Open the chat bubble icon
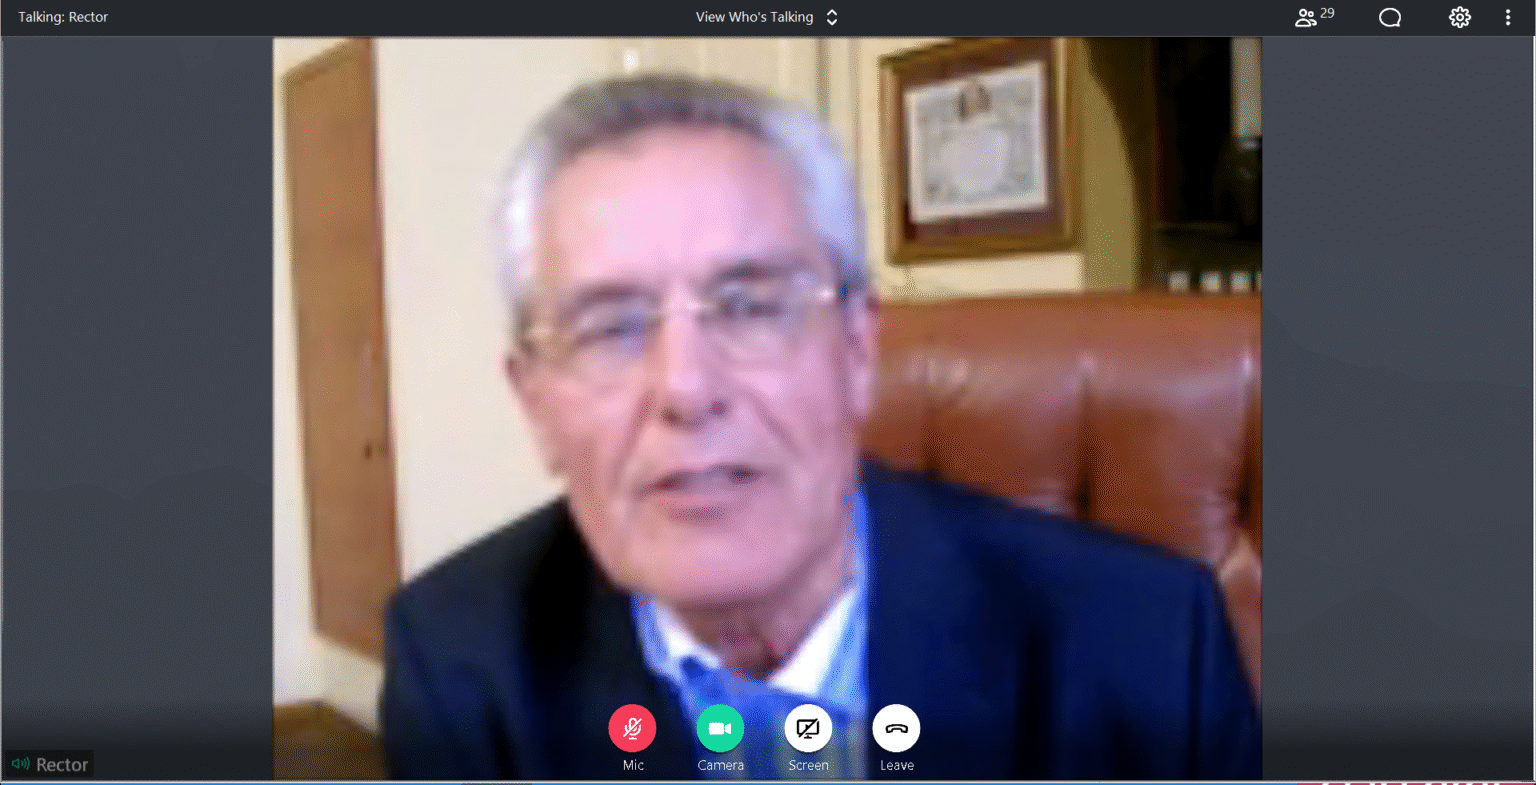This screenshot has width=1536, height=785. coord(1390,17)
